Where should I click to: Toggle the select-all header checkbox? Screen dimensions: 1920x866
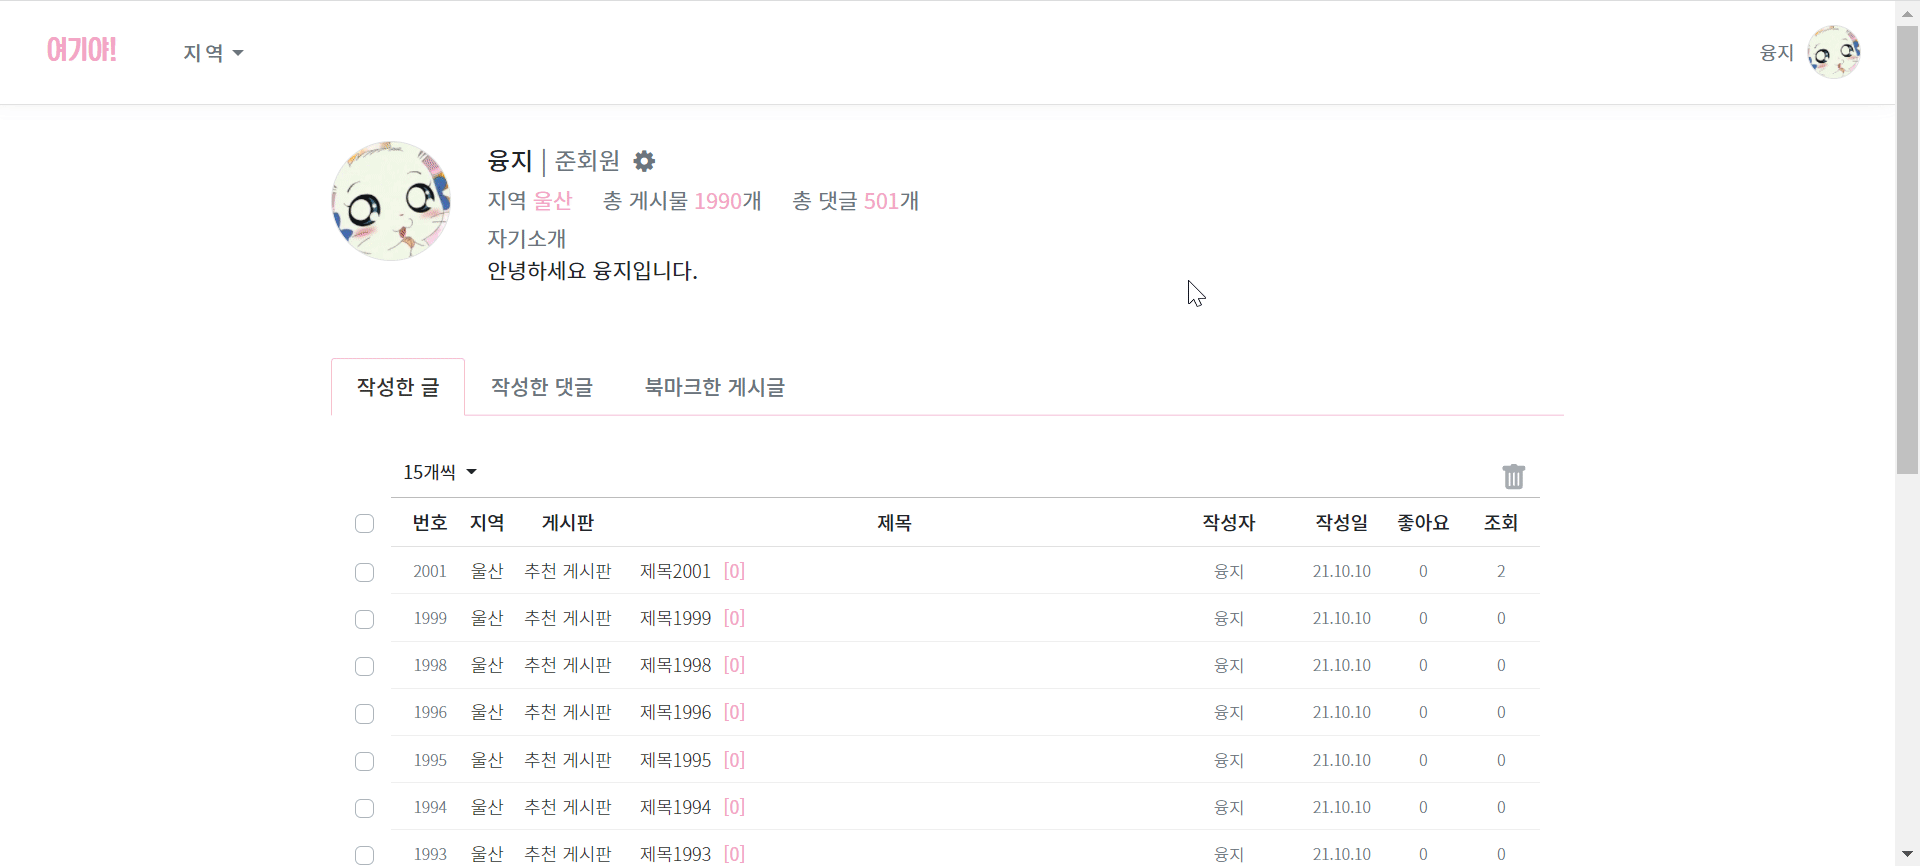364,523
